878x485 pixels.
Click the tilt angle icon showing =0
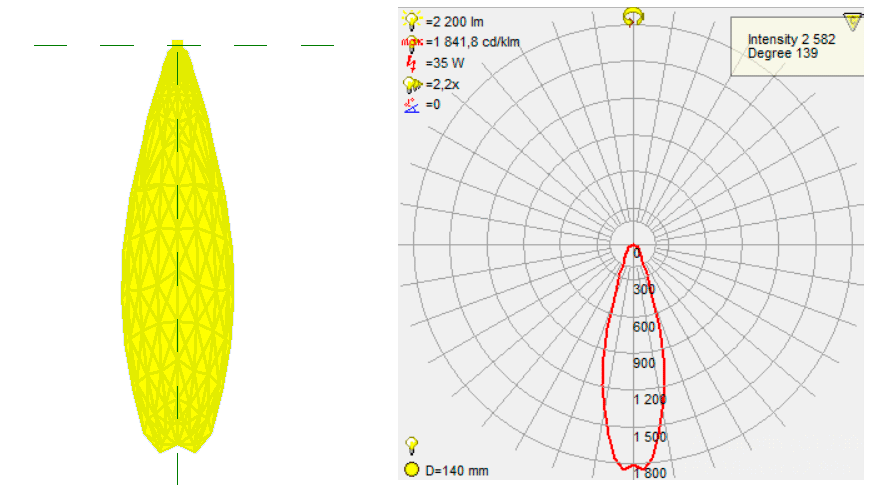(412, 105)
